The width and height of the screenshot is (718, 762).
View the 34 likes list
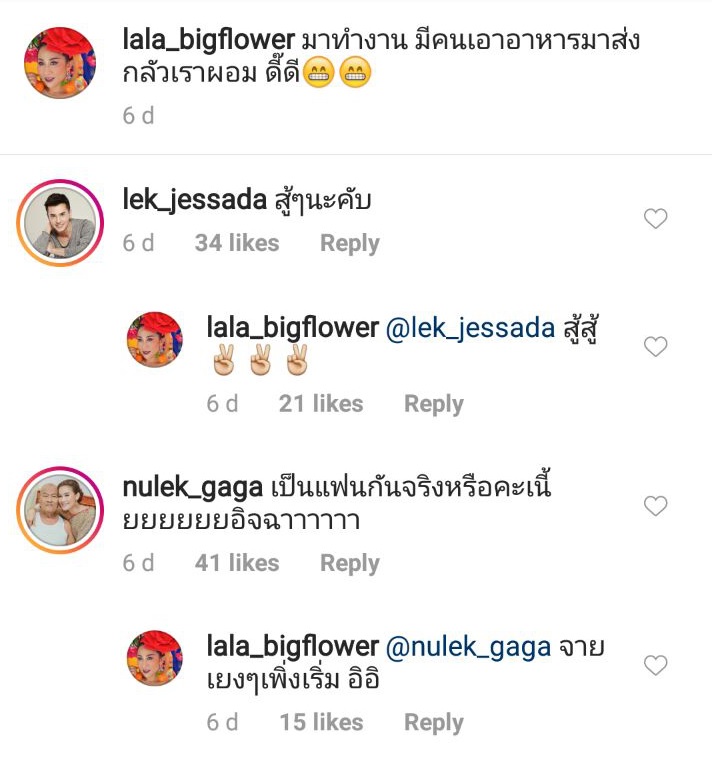[x=237, y=243]
